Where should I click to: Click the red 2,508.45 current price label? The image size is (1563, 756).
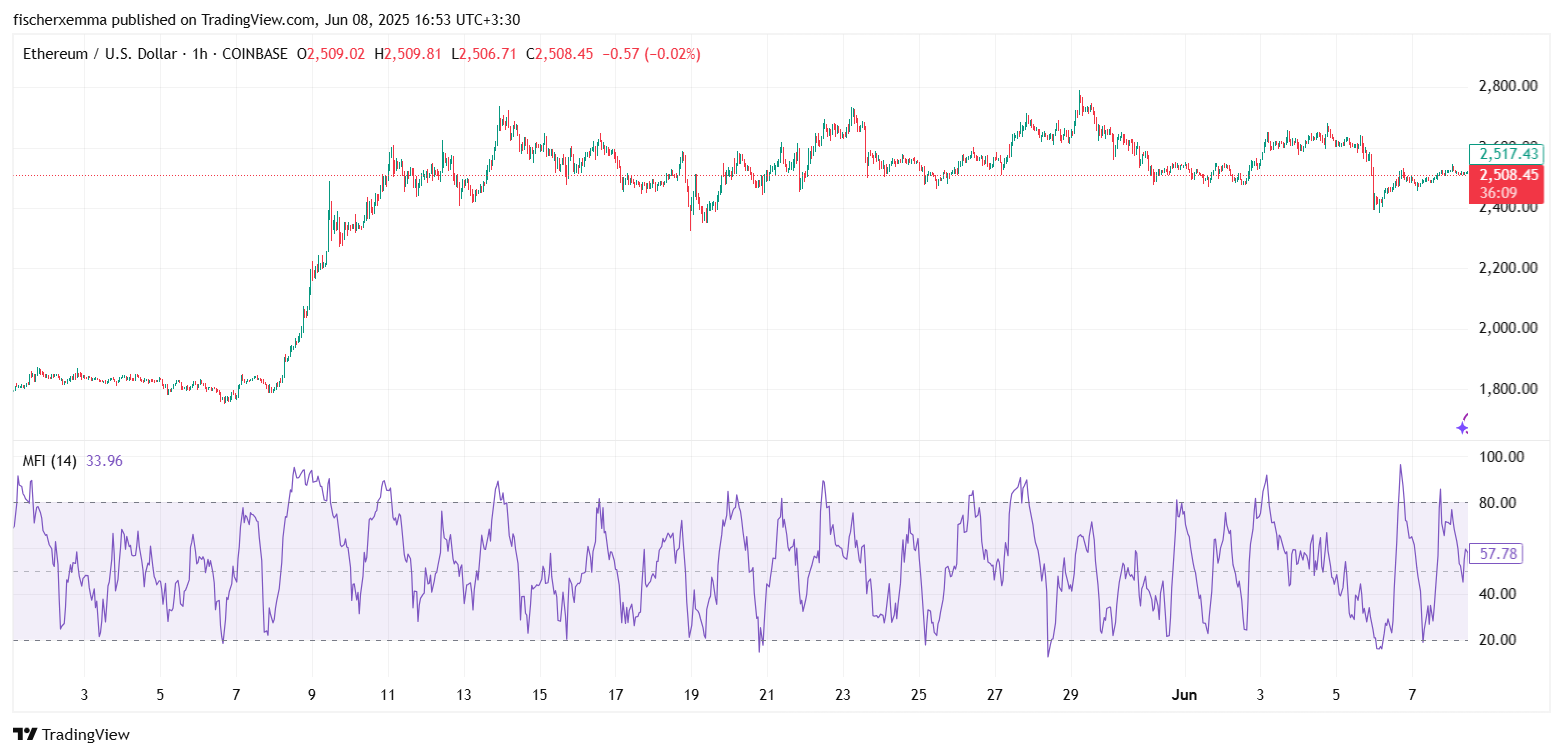[x=1506, y=174]
